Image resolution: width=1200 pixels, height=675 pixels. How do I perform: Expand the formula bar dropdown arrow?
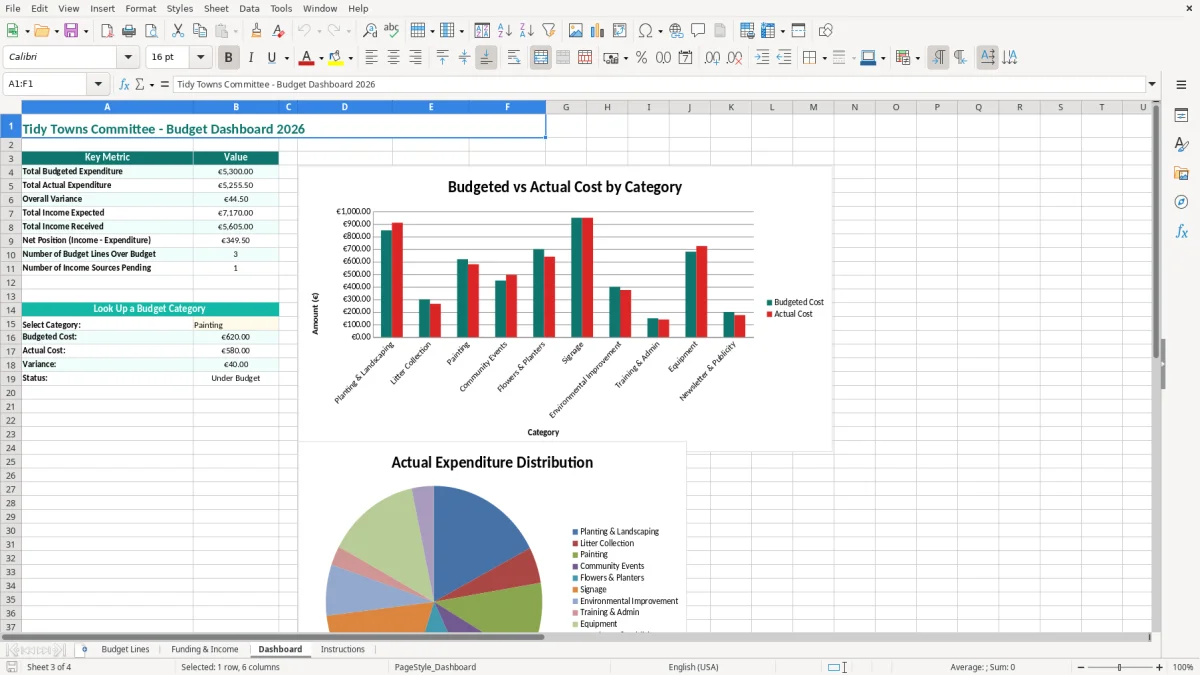pyautogui.click(x=1152, y=85)
